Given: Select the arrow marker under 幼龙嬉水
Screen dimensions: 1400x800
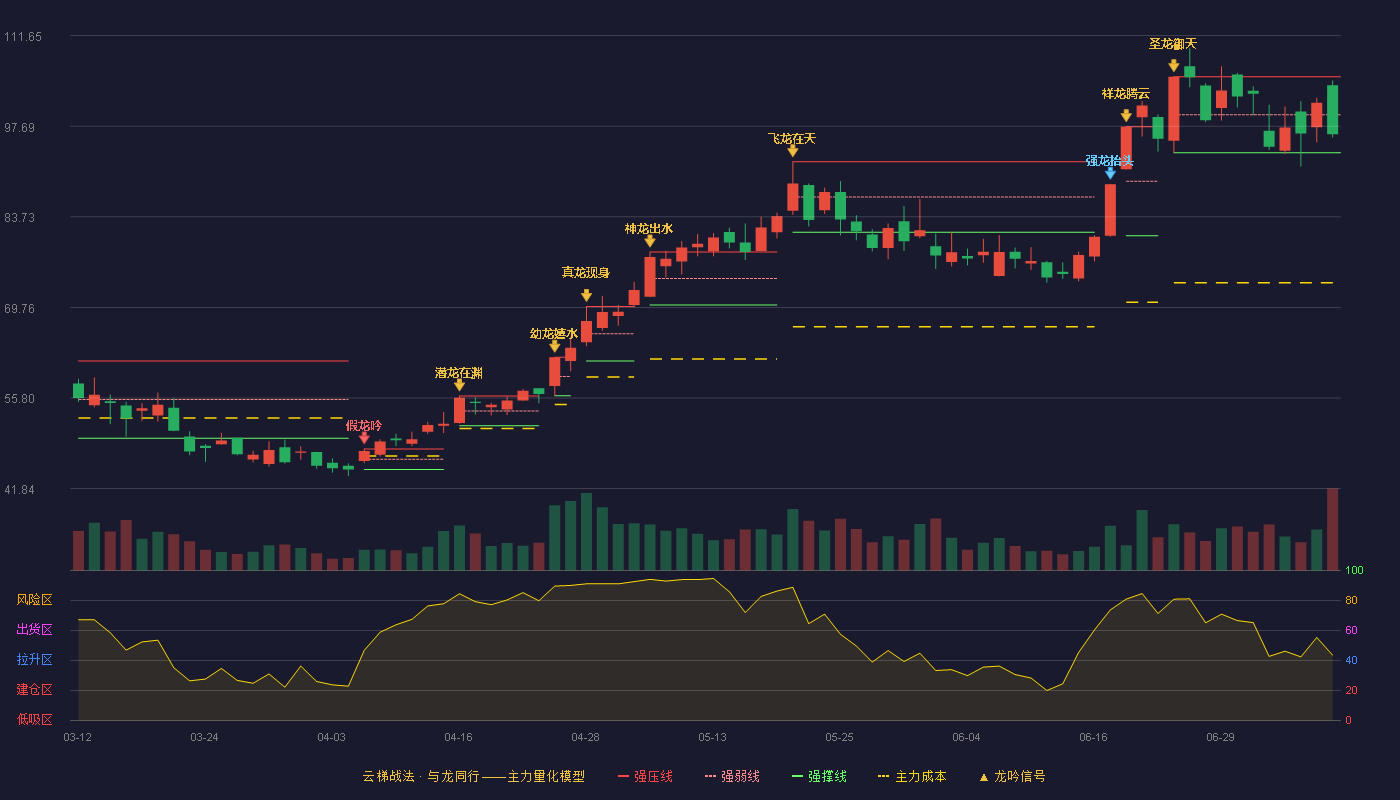Looking at the screenshot, I should [x=555, y=346].
